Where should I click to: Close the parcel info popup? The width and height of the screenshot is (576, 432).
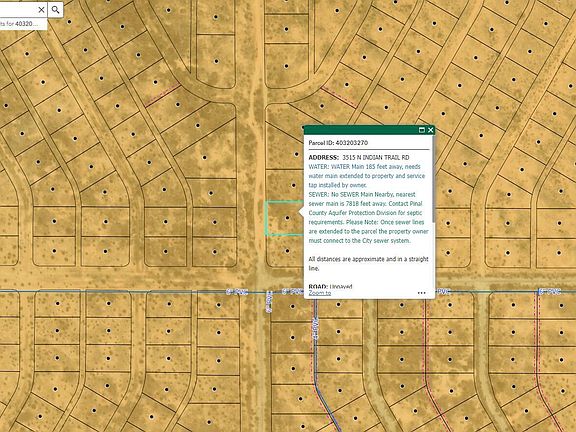click(x=431, y=130)
